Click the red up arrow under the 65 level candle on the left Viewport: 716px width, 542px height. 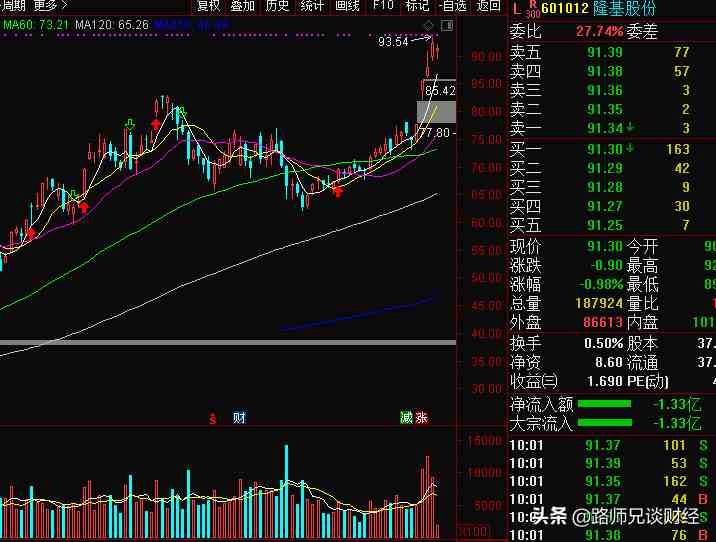tap(84, 207)
